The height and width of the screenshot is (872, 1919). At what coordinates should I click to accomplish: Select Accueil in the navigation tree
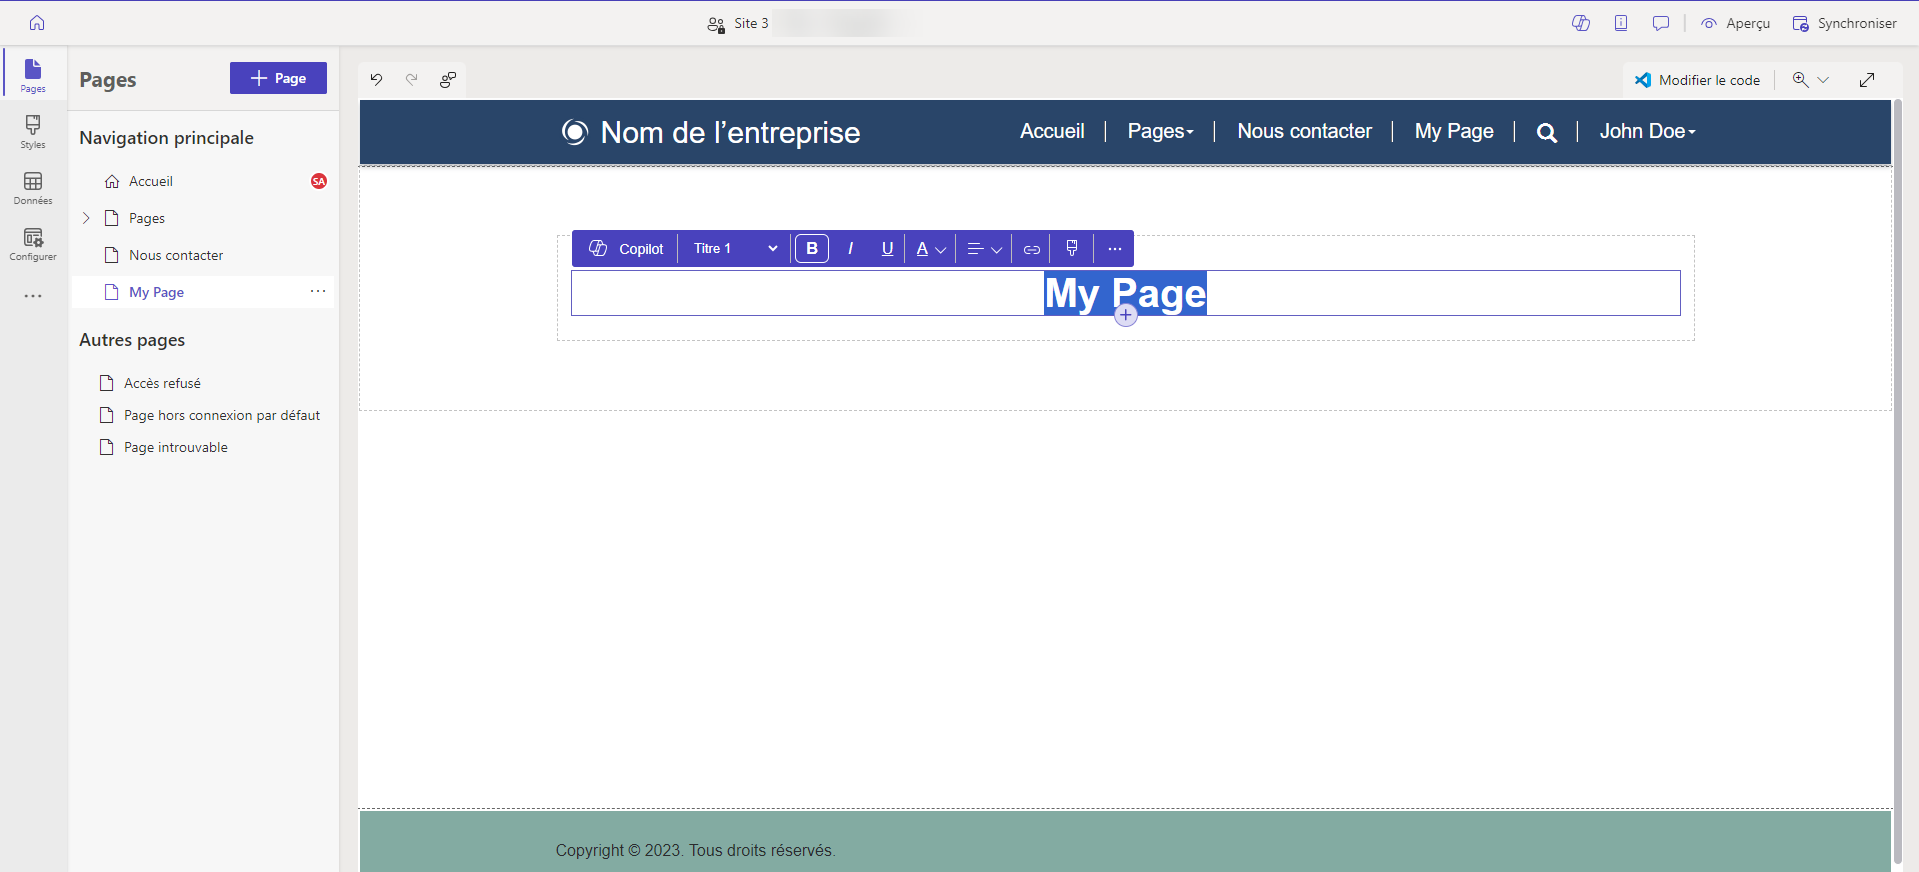151,181
